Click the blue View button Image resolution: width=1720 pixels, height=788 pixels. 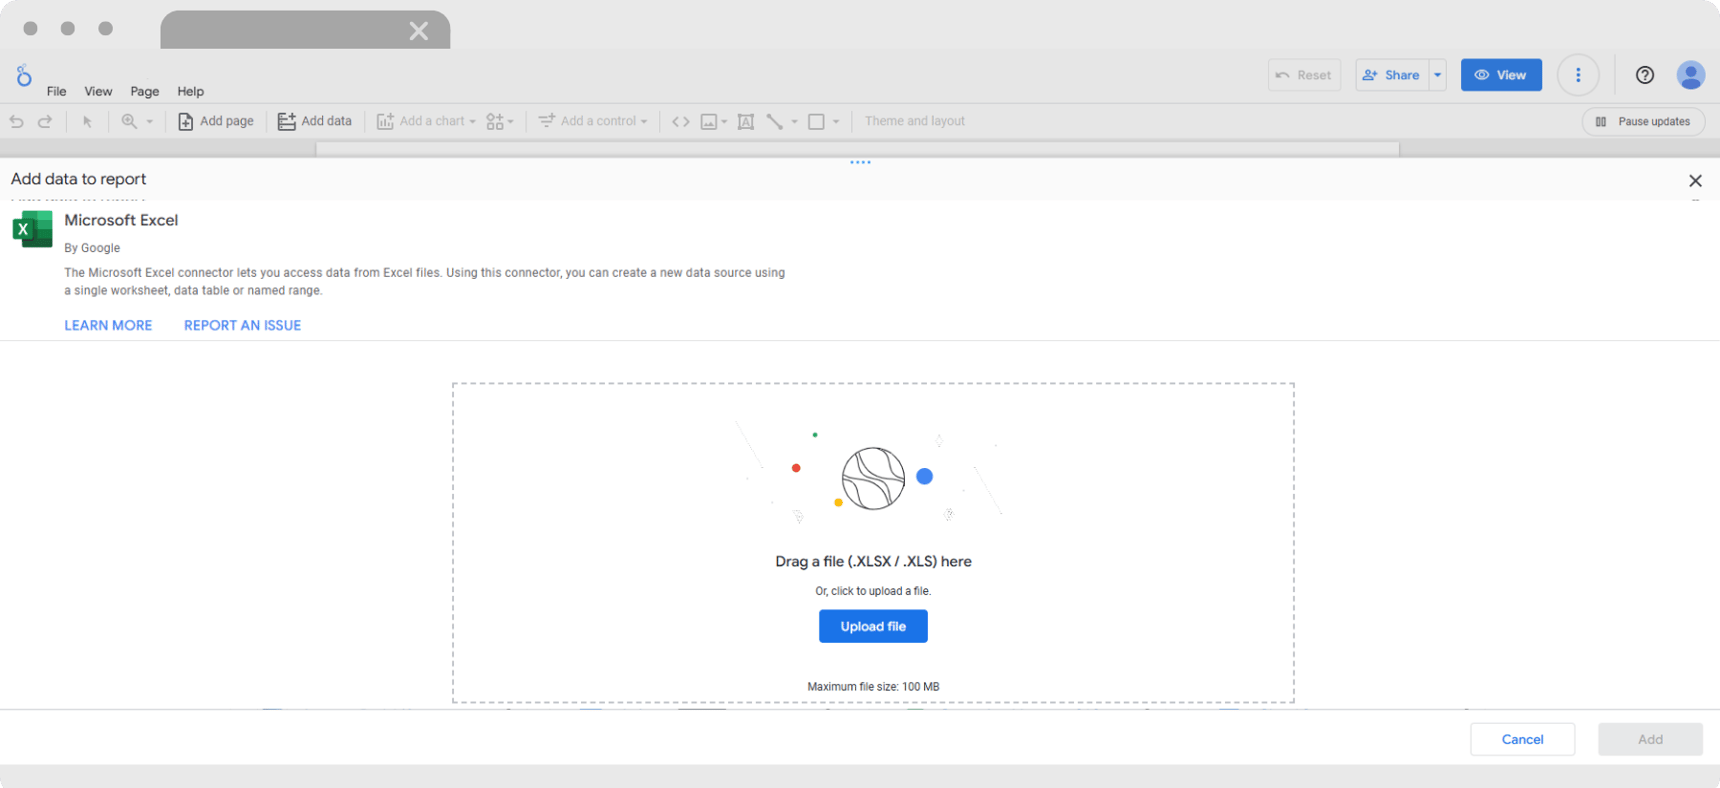pos(1501,75)
